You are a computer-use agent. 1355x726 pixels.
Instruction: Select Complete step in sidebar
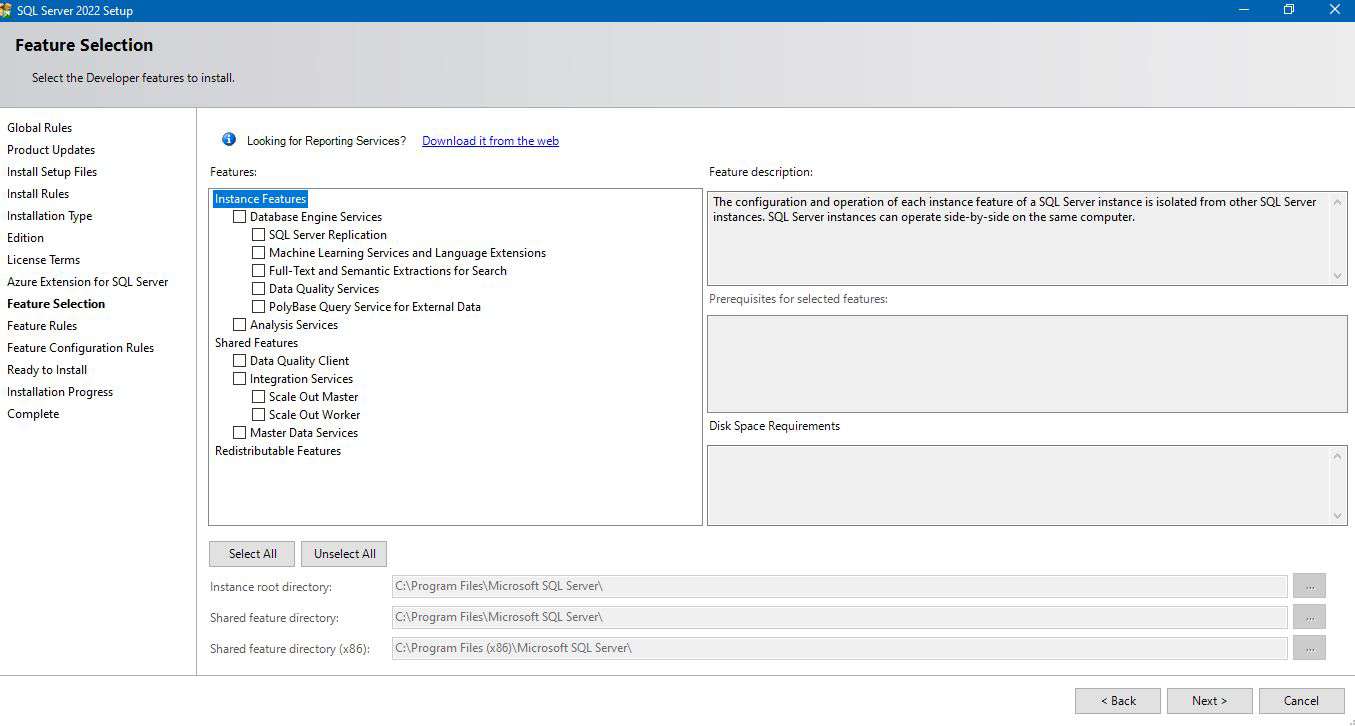coord(33,414)
